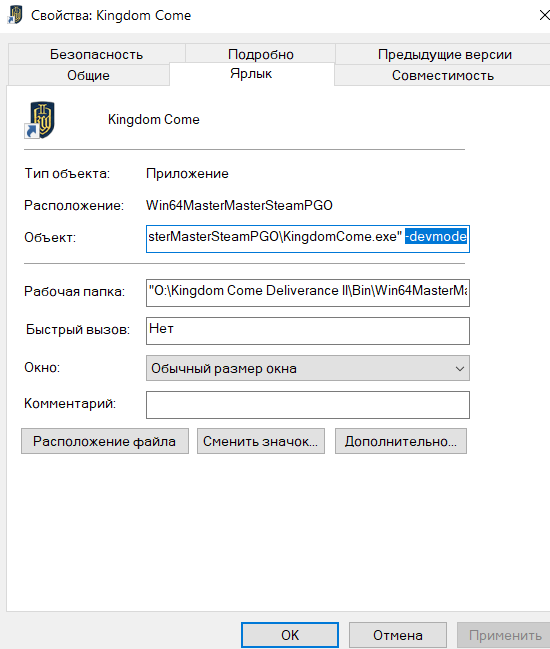The image size is (550, 649).
Task: Focus the Быстрый вызов shortcut key field
Action: [x=307, y=331]
